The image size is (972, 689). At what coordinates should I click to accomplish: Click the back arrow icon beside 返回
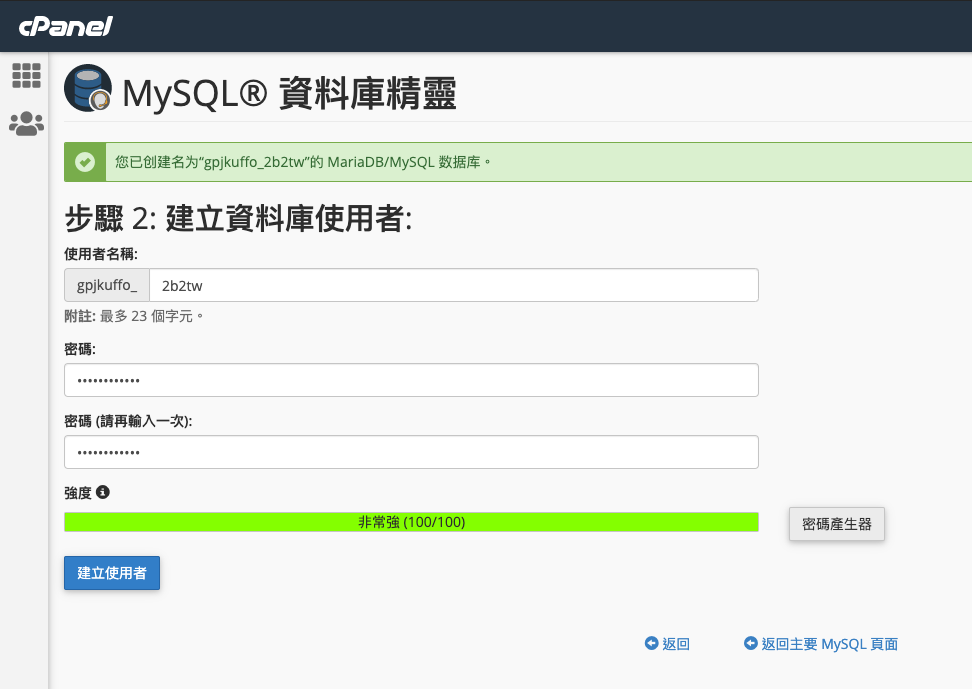[652, 643]
